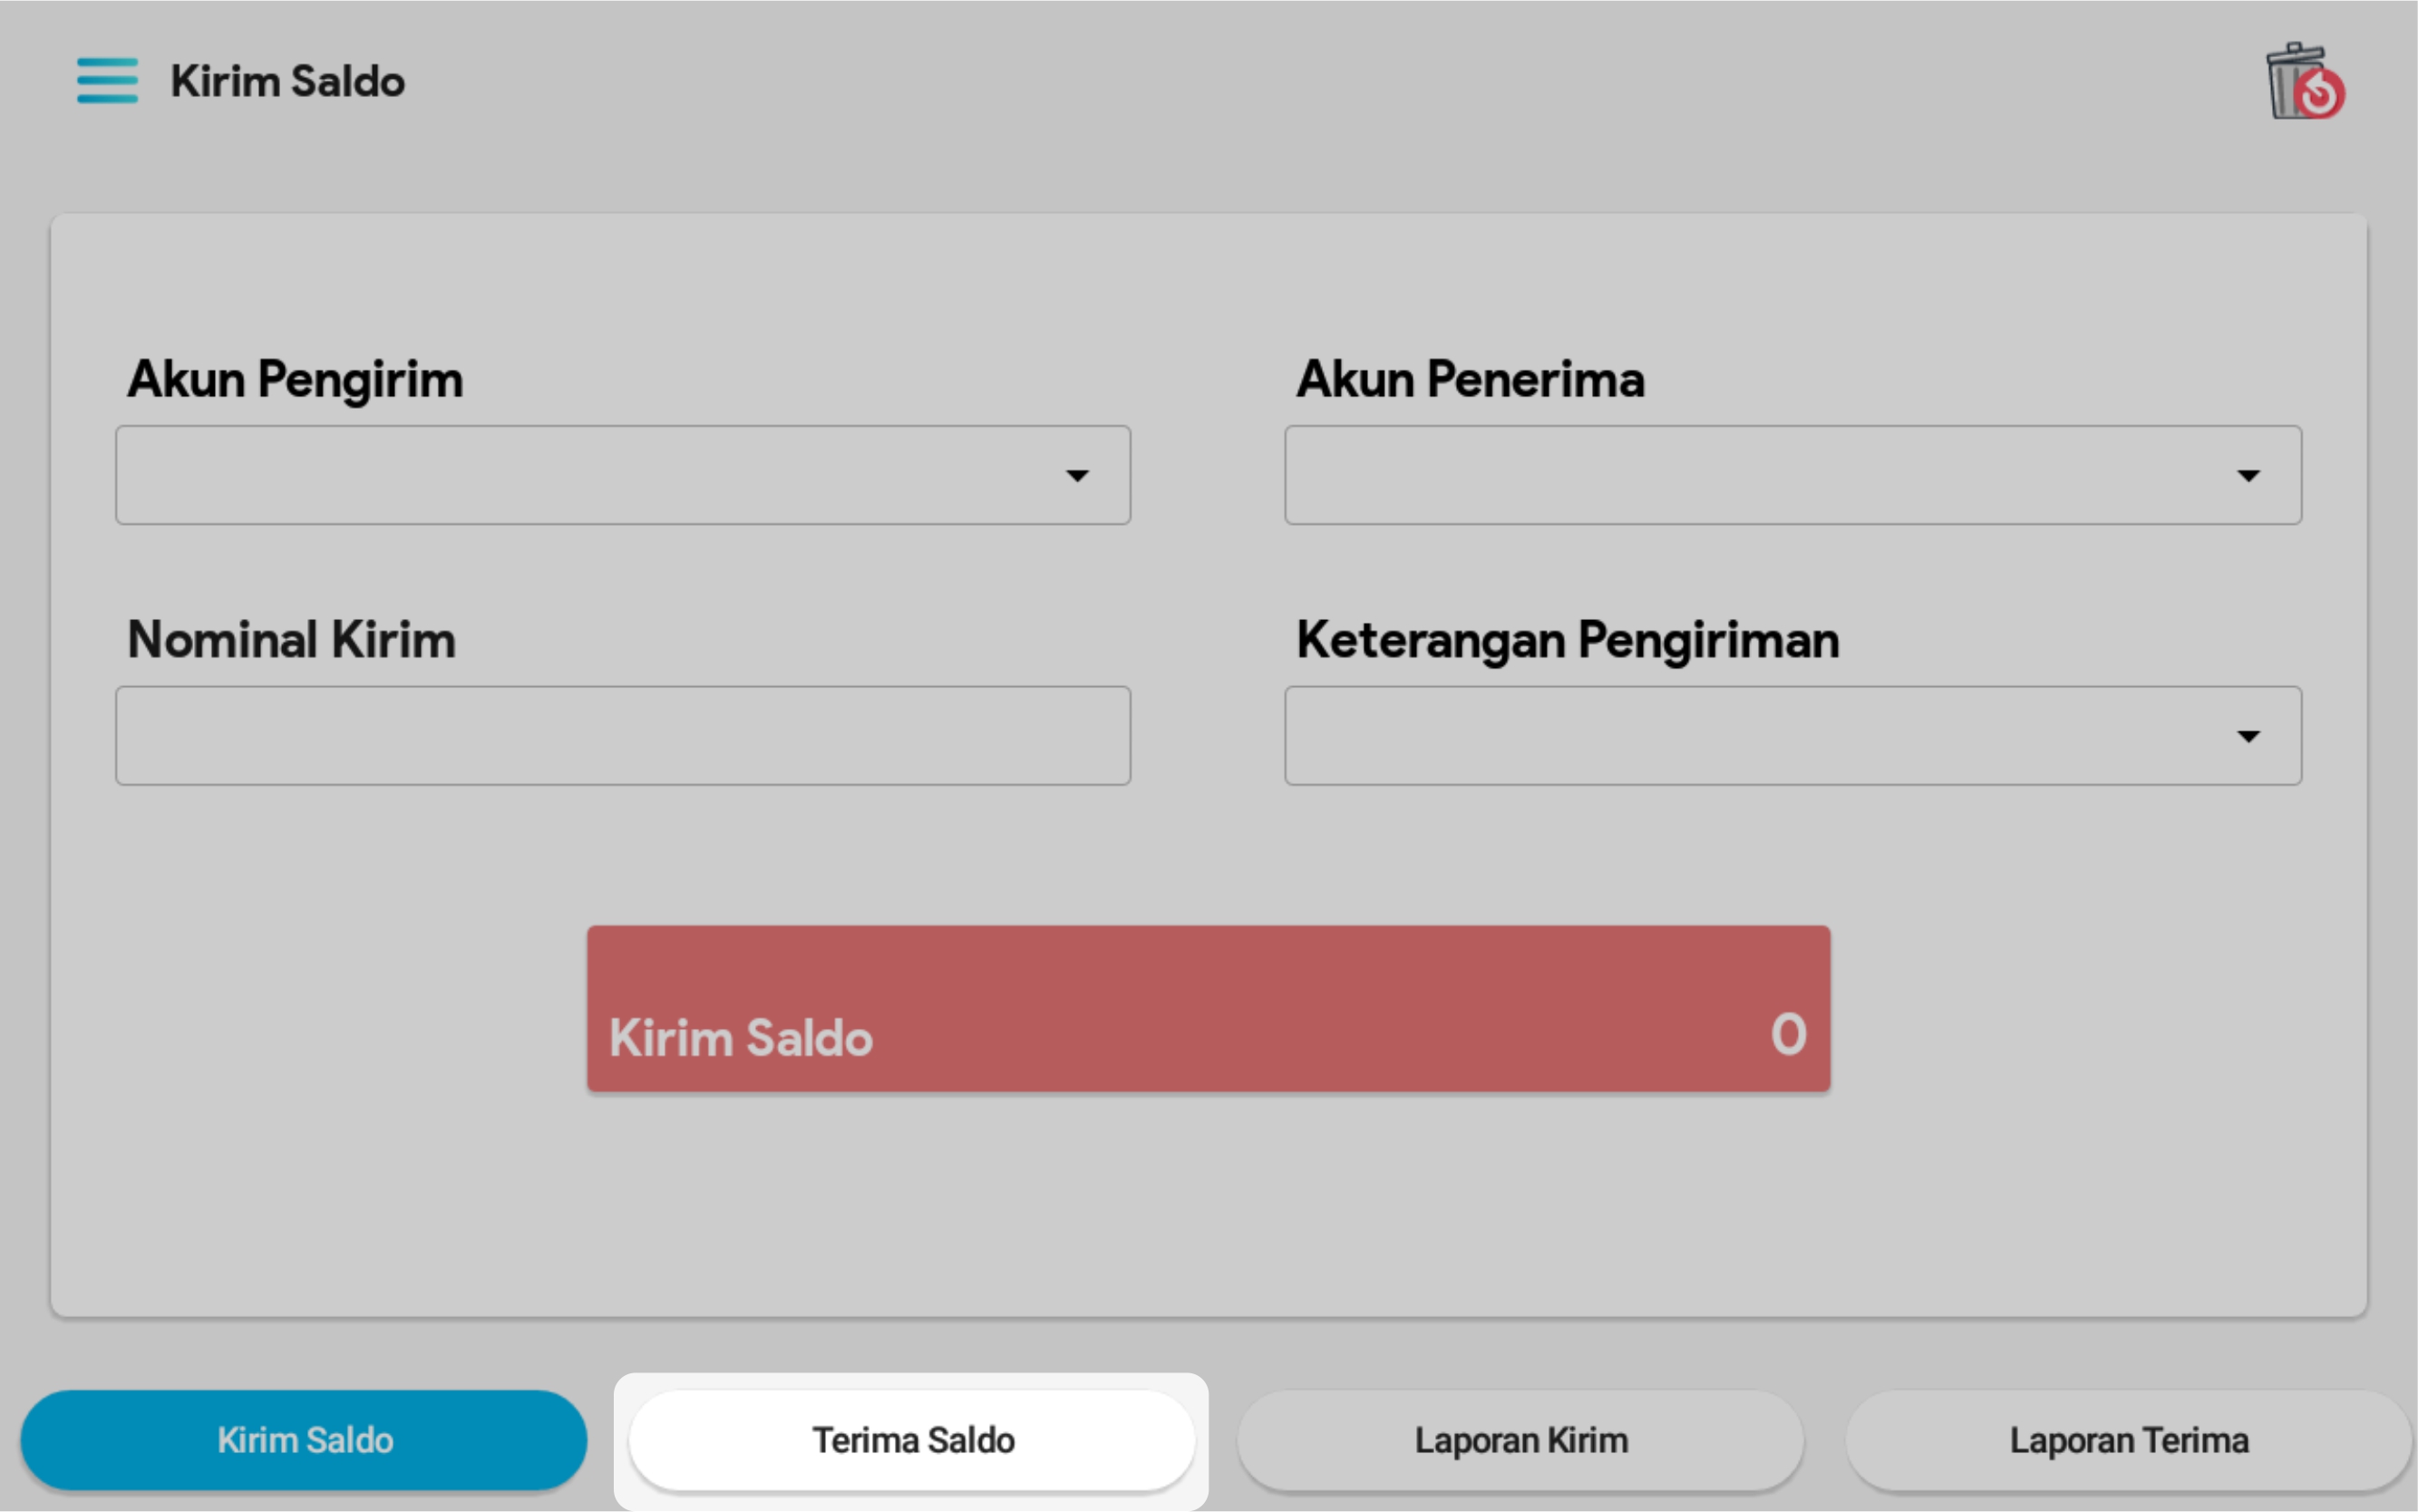Click the Akun Penerima field label
The width and height of the screenshot is (2418, 1512).
click(1470, 380)
